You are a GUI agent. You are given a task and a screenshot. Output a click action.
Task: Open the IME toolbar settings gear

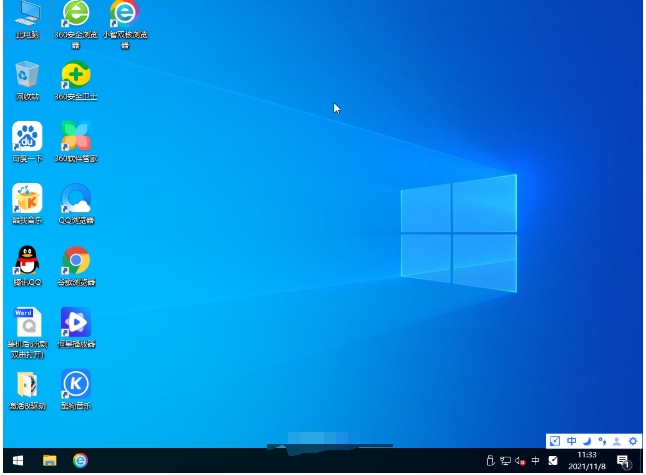632,441
